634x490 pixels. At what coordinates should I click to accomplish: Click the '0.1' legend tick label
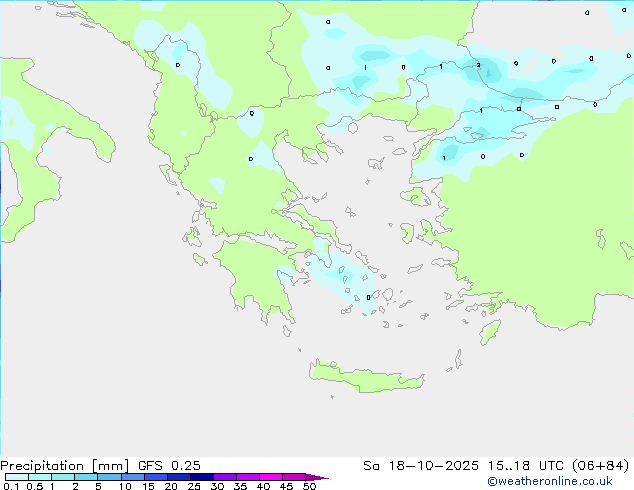tap(11, 486)
